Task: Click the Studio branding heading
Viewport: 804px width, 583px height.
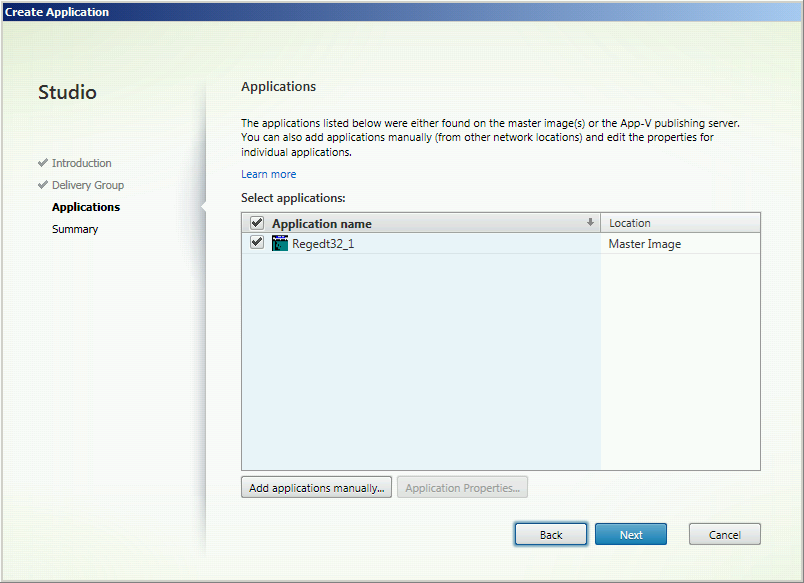Action: point(67,92)
